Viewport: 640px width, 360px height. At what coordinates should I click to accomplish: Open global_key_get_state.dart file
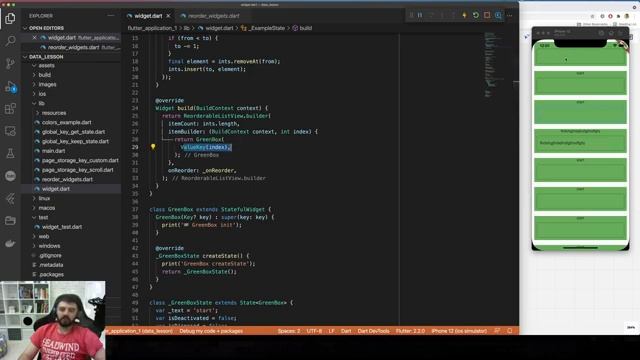(x=73, y=132)
